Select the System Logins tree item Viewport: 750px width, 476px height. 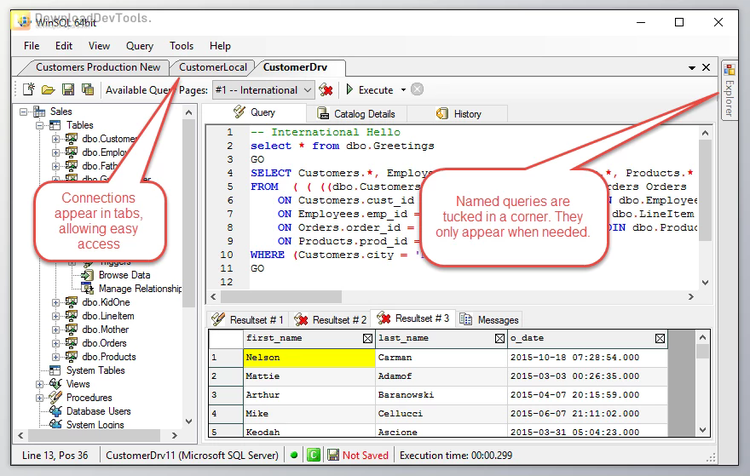[95, 425]
